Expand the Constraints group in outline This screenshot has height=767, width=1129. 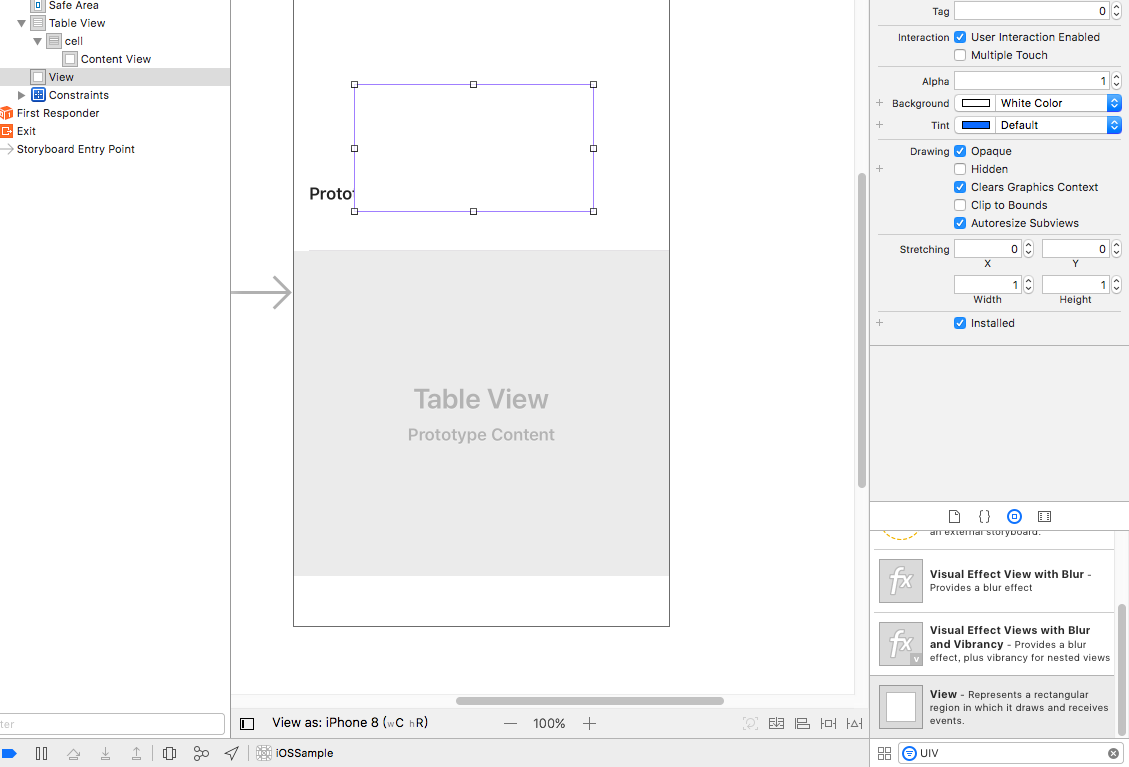click(22, 95)
